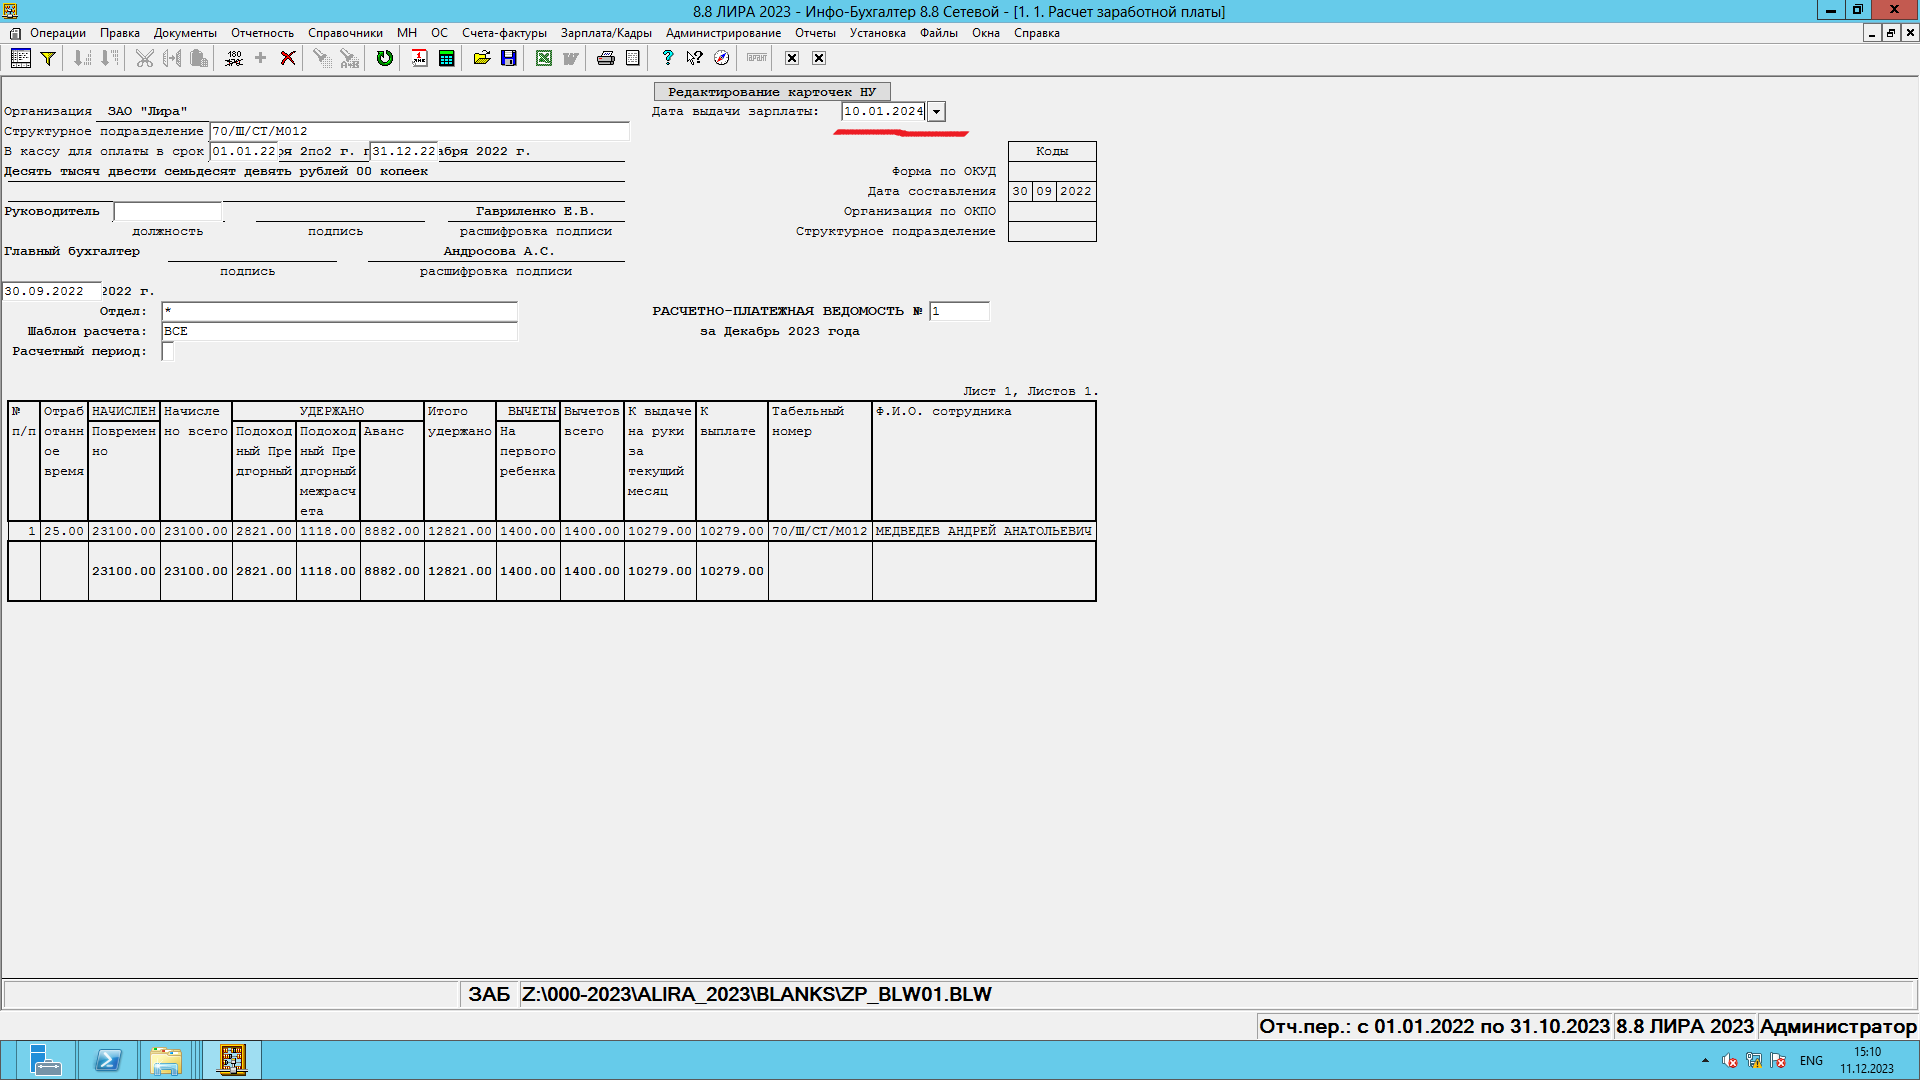The height and width of the screenshot is (1080, 1920).
Task: Open the calculator toolbar icon
Action: (x=446, y=58)
